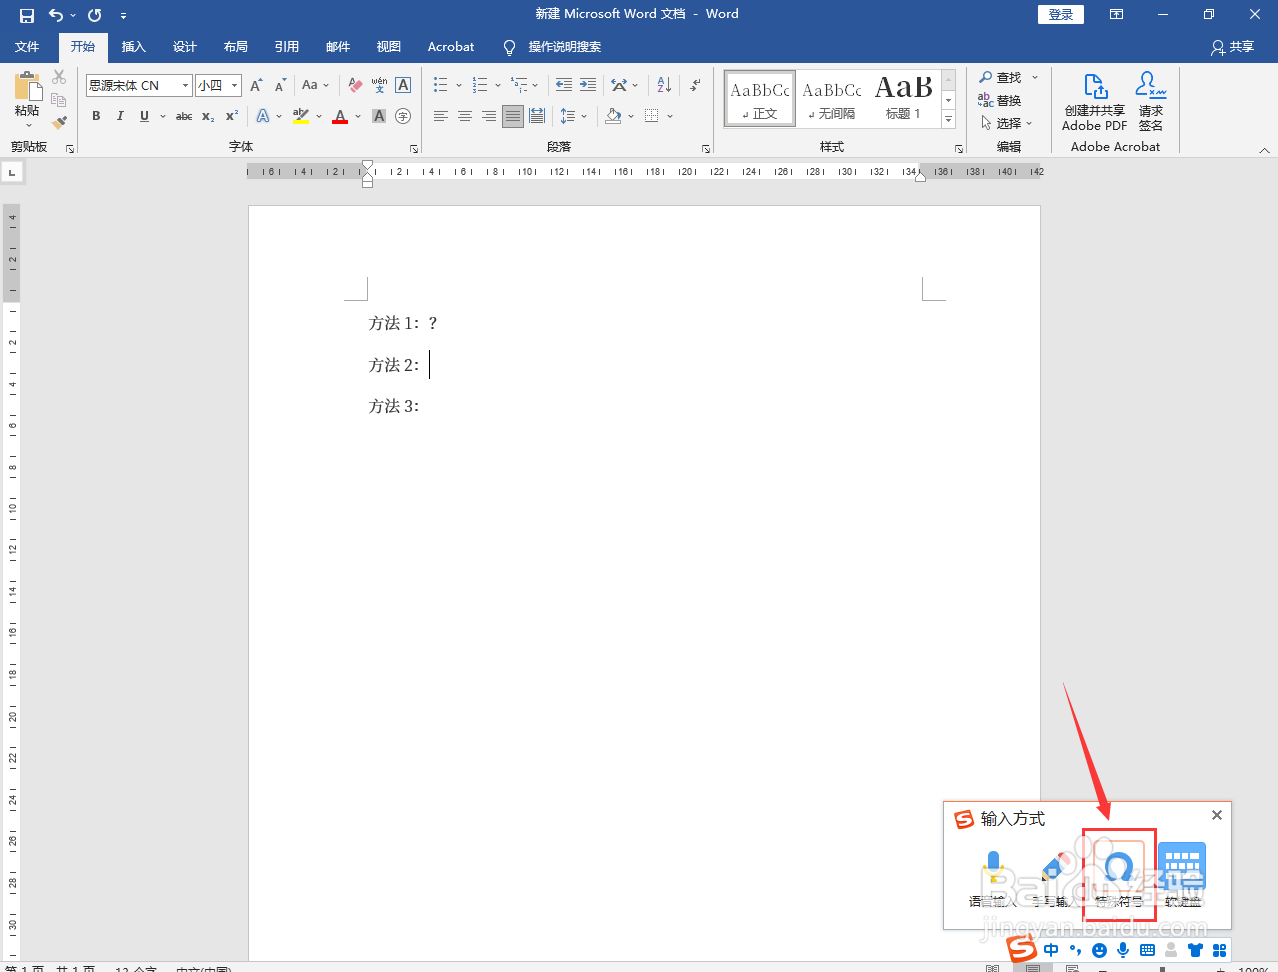Switch to the Acrobat tab
Image resolution: width=1278 pixels, height=972 pixels.
point(451,47)
